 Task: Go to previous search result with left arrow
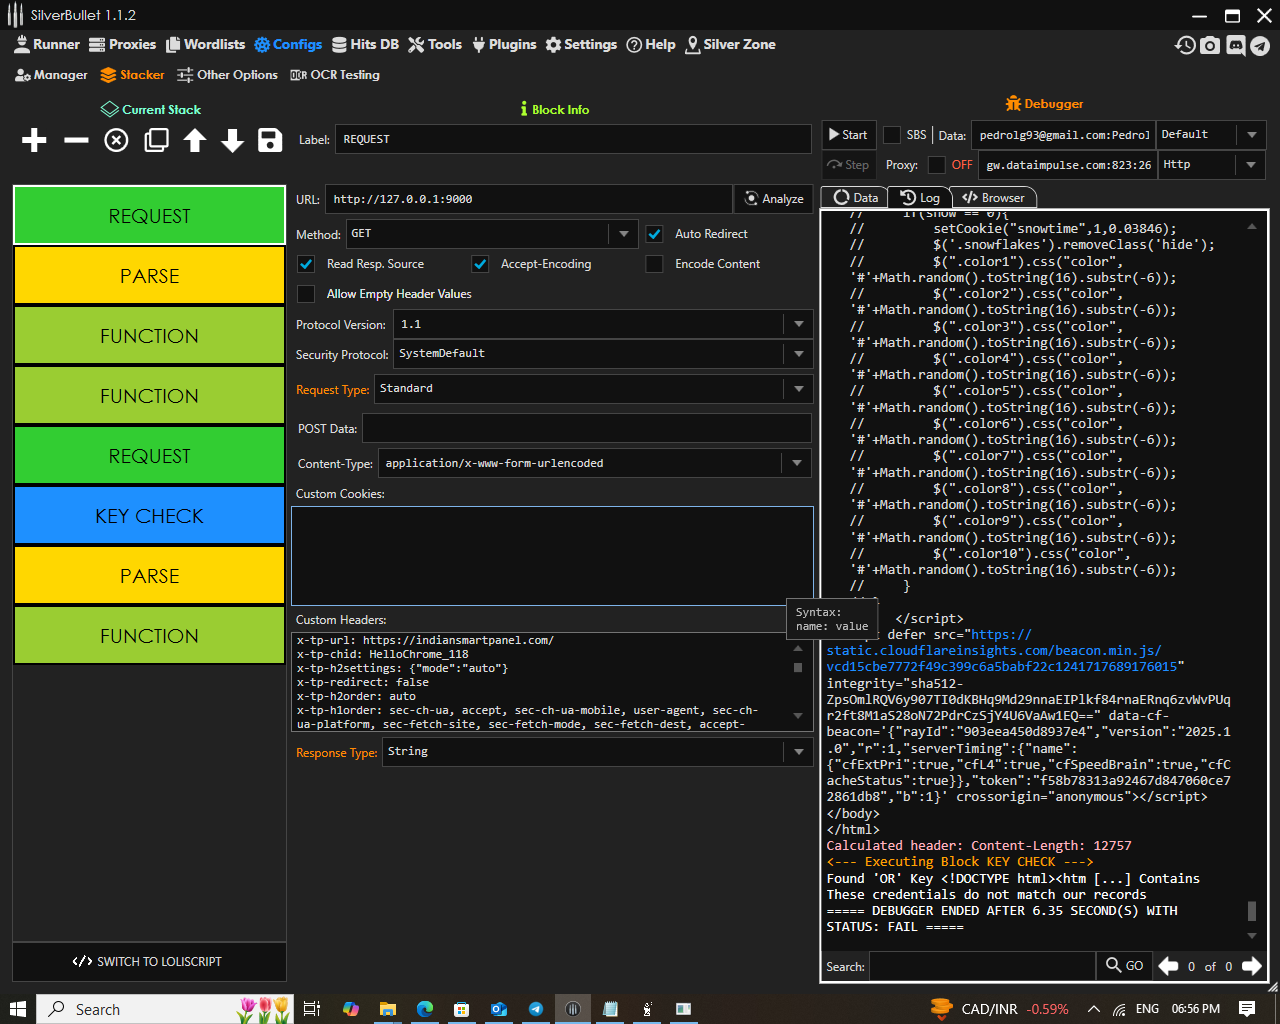[x=1168, y=966]
